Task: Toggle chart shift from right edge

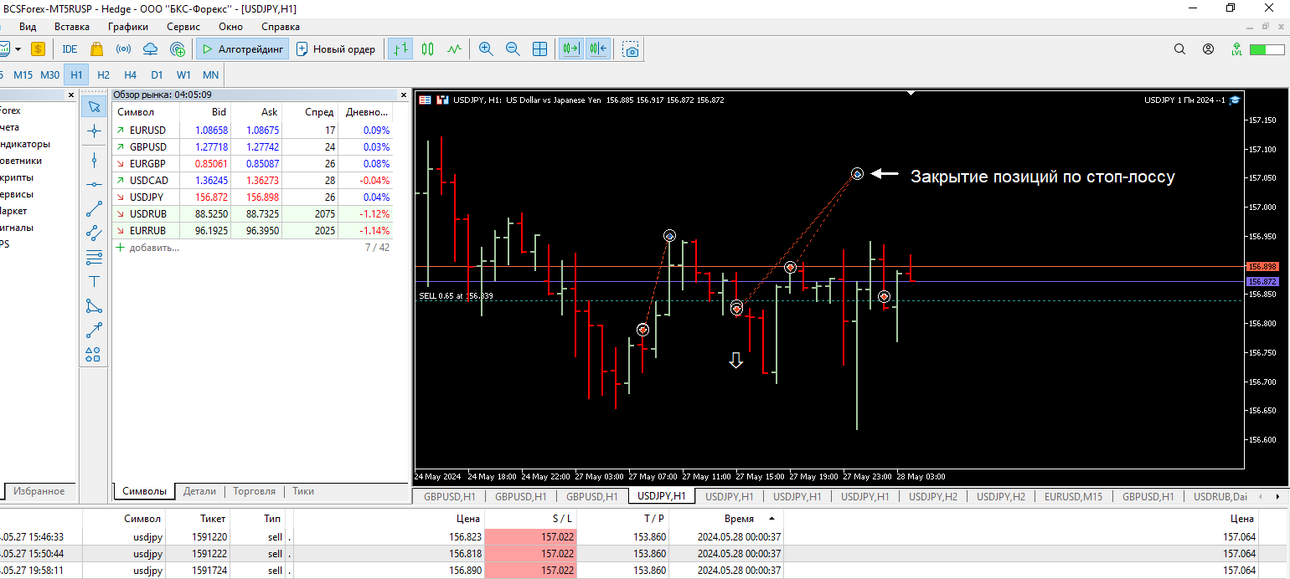Action: point(598,48)
